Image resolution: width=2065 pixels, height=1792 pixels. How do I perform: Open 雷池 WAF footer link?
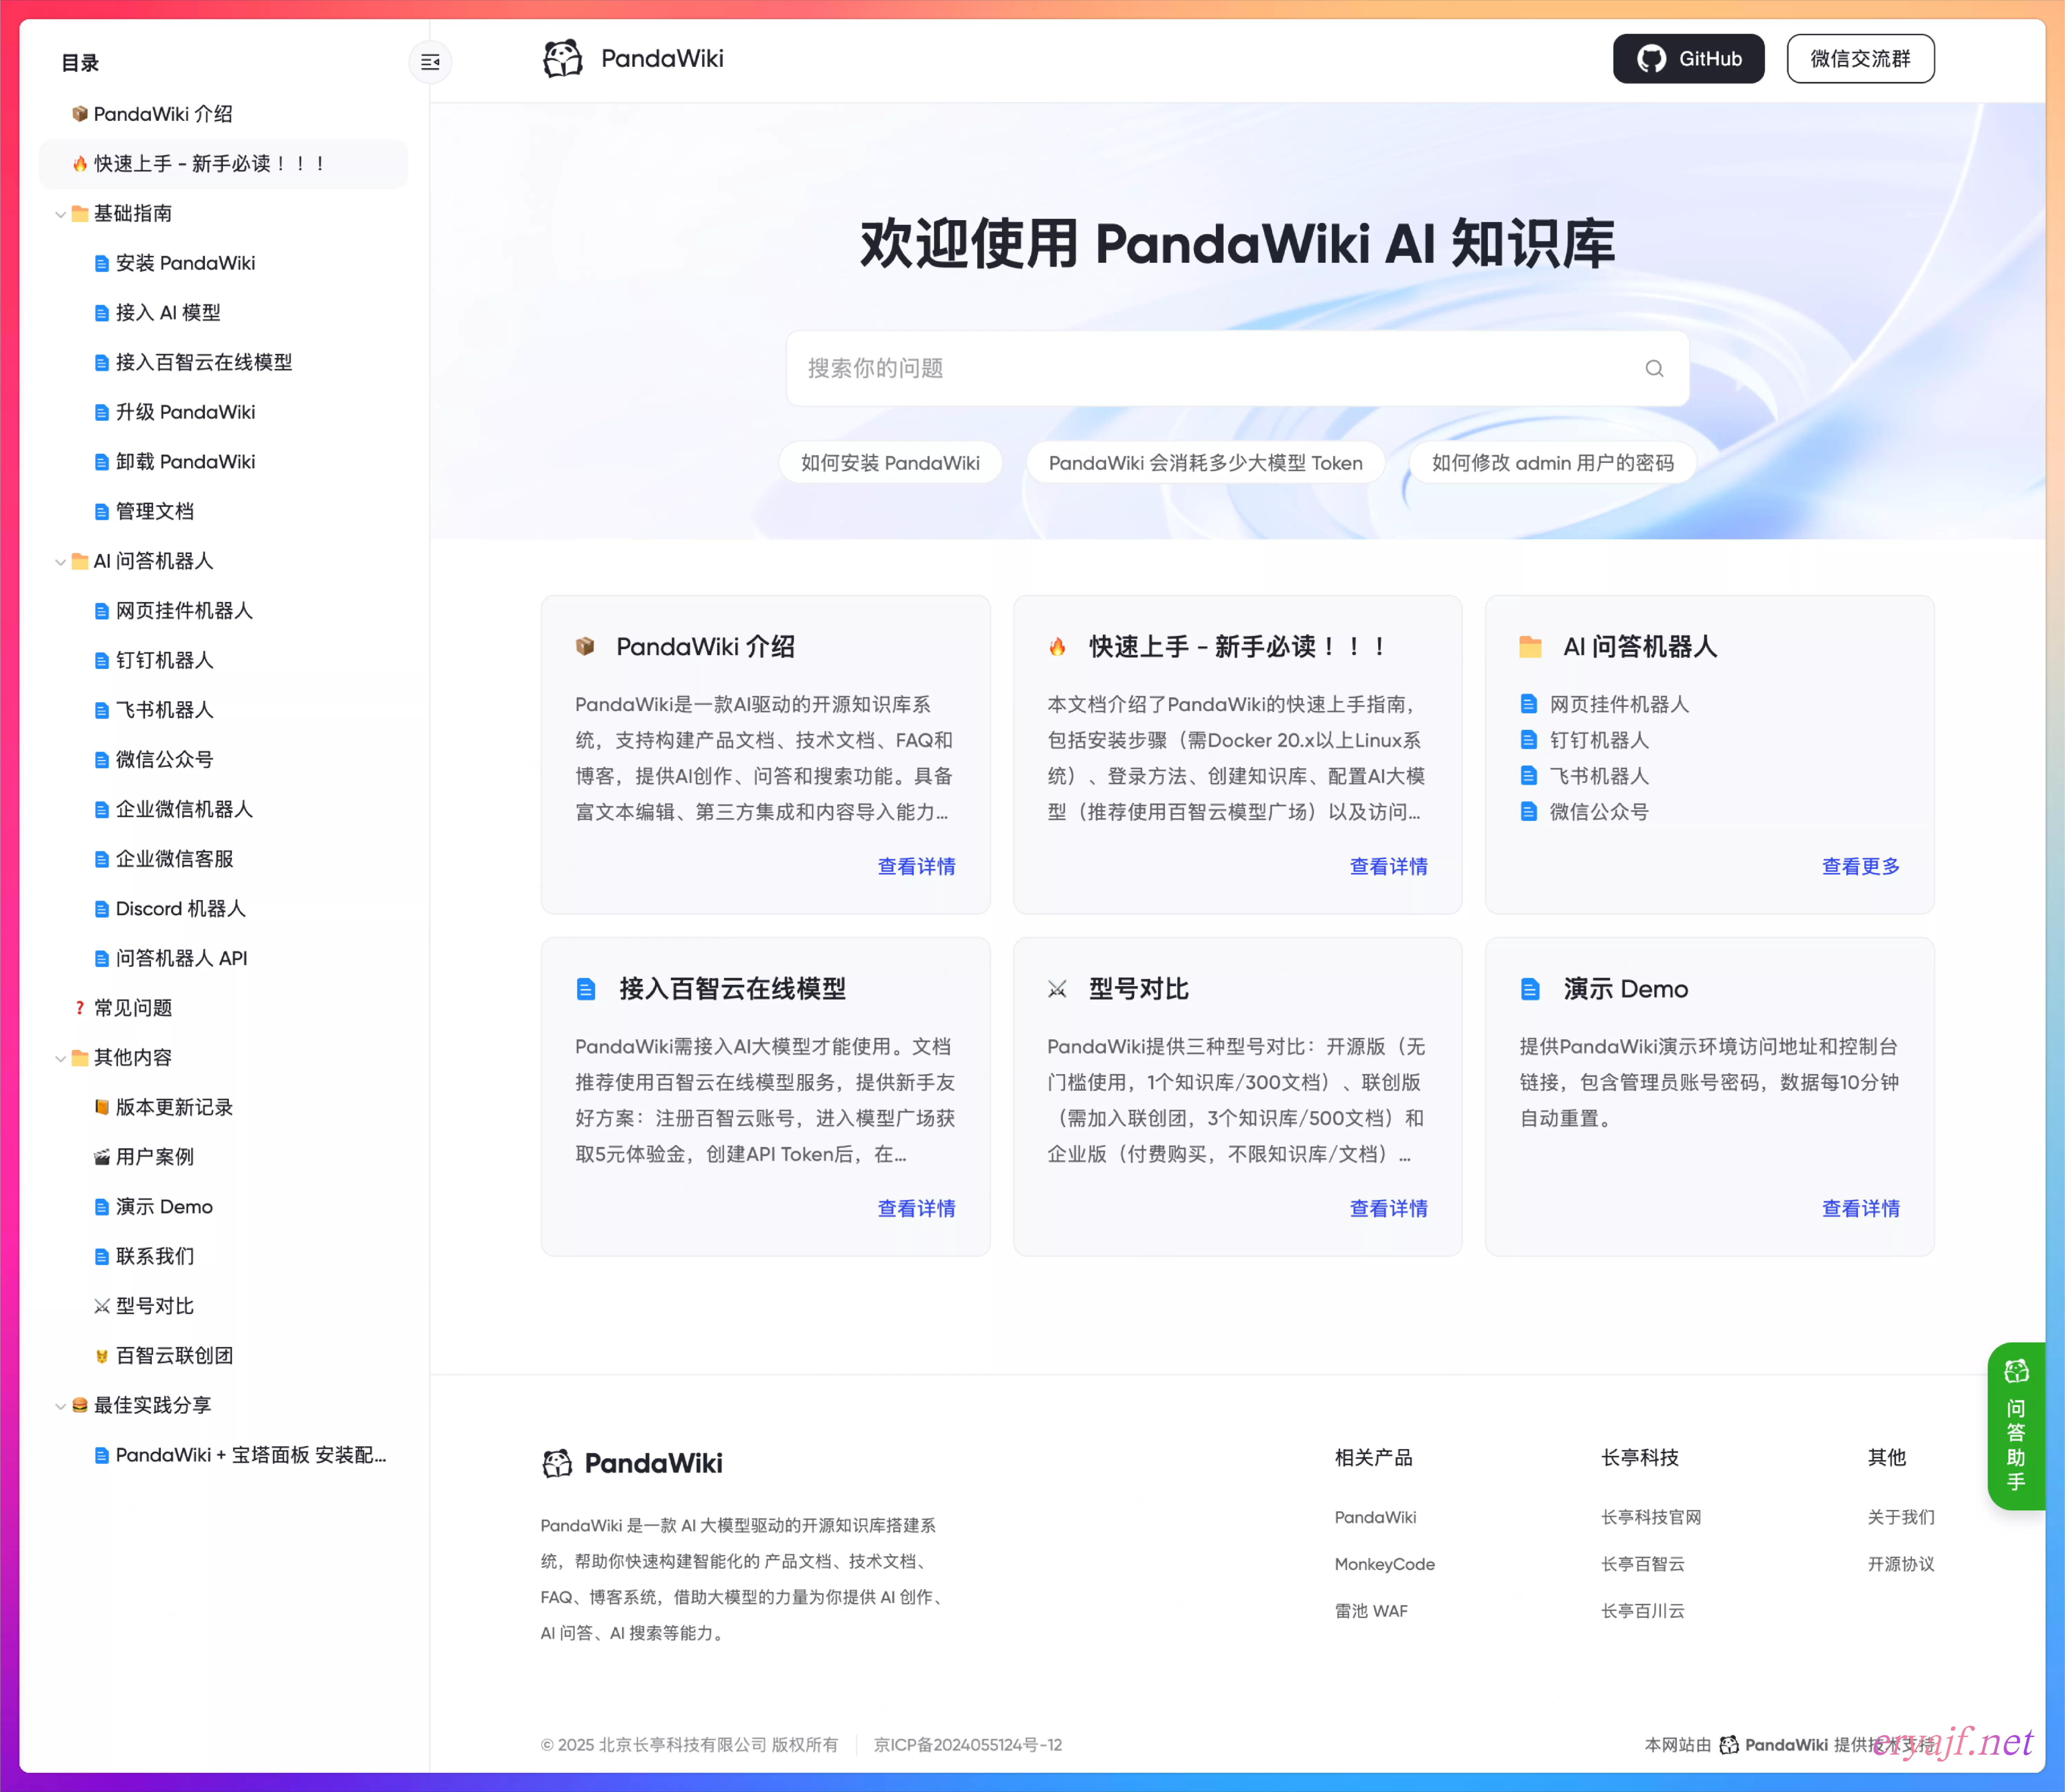1371,1611
